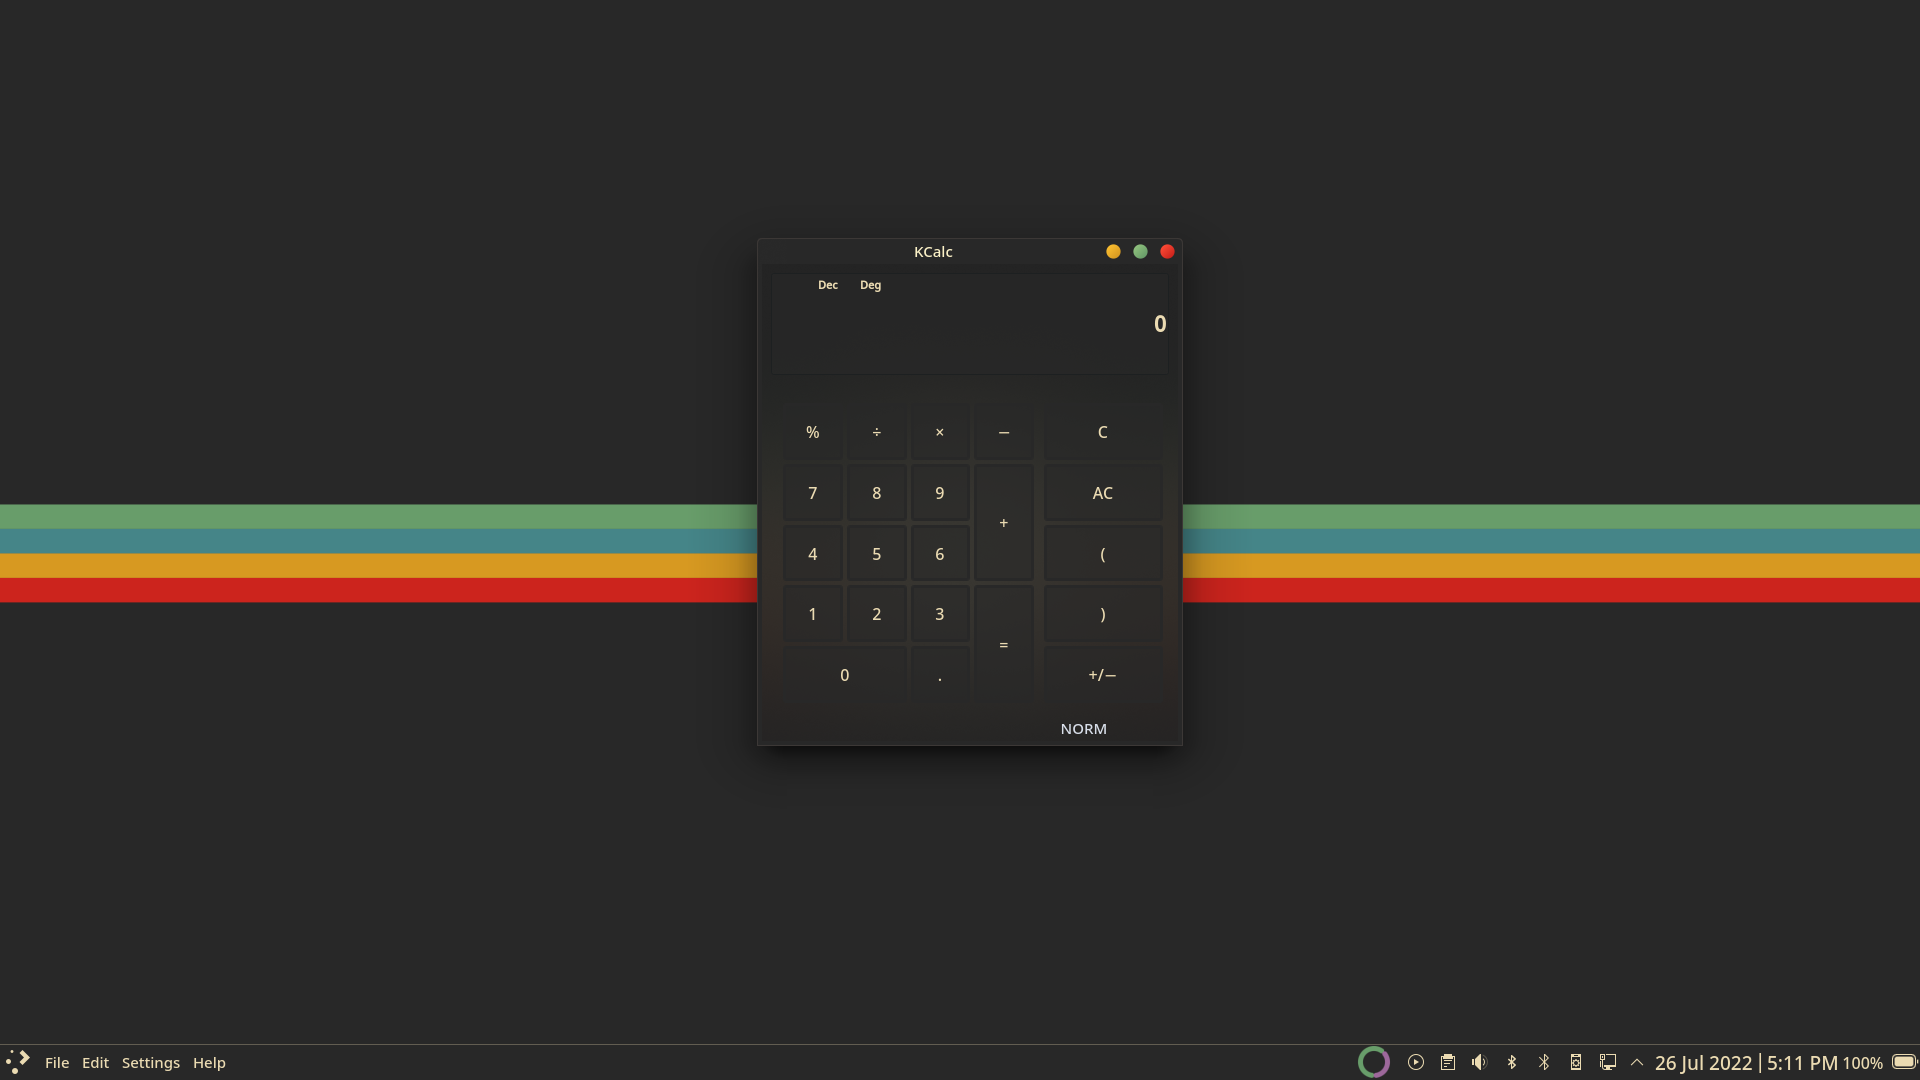The width and height of the screenshot is (1920, 1080).
Task: Click the network display tray icon
Action: 1607,1062
